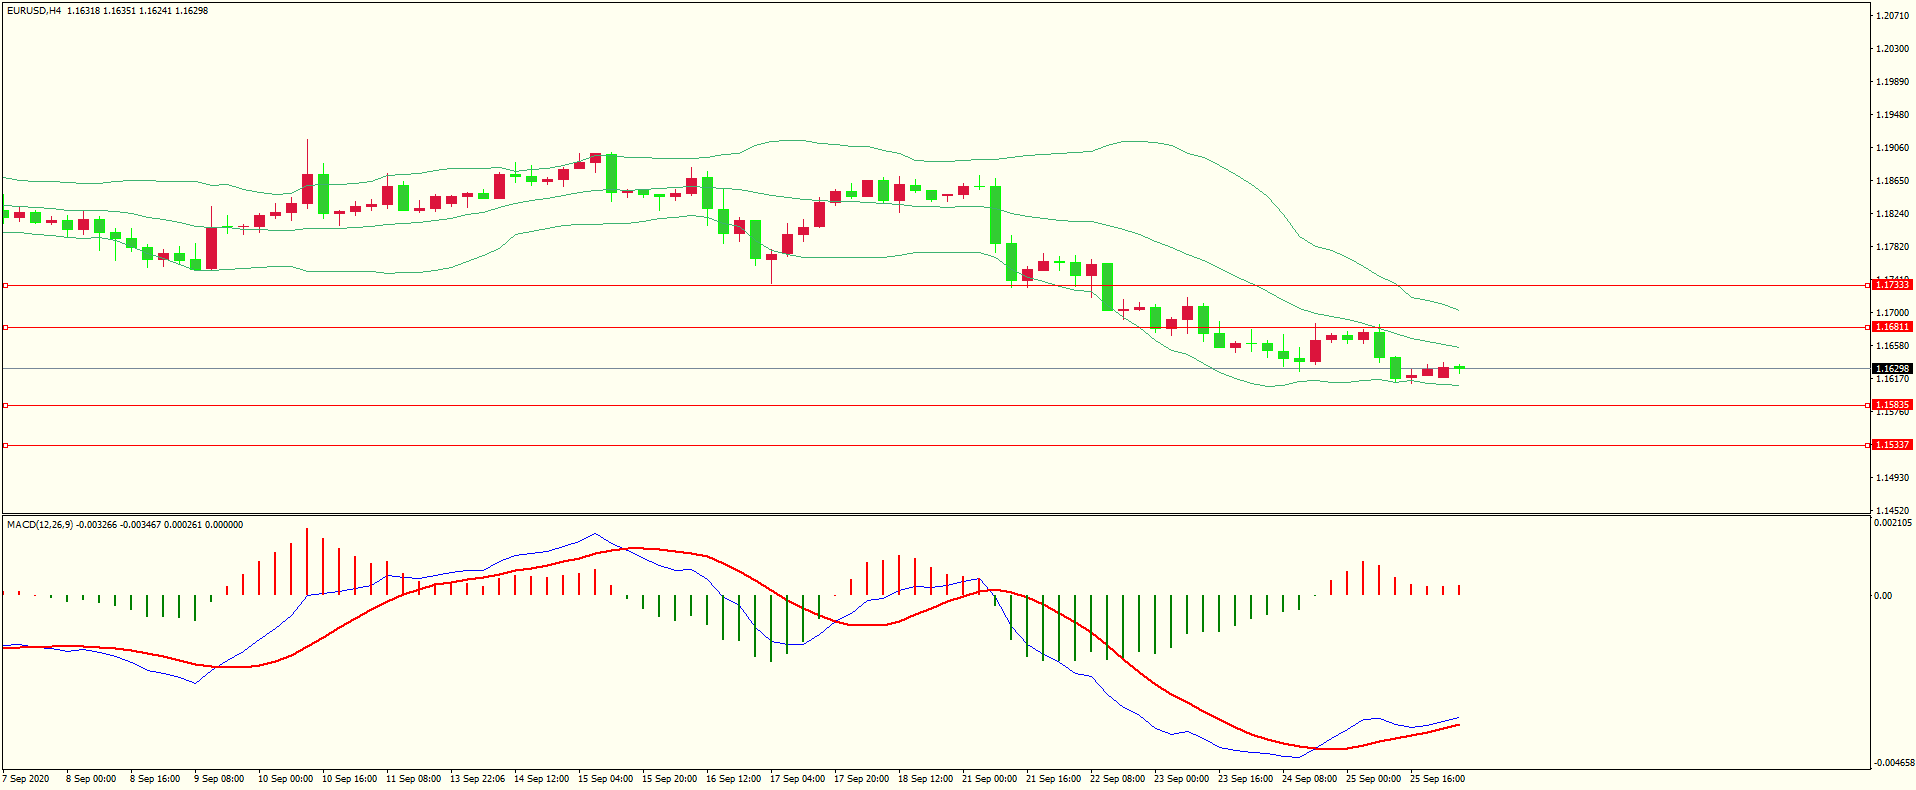The width and height of the screenshot is (1916, 790).
Task: Click the 0.002105 value on the MACD scale
Action: point(1893,523)
